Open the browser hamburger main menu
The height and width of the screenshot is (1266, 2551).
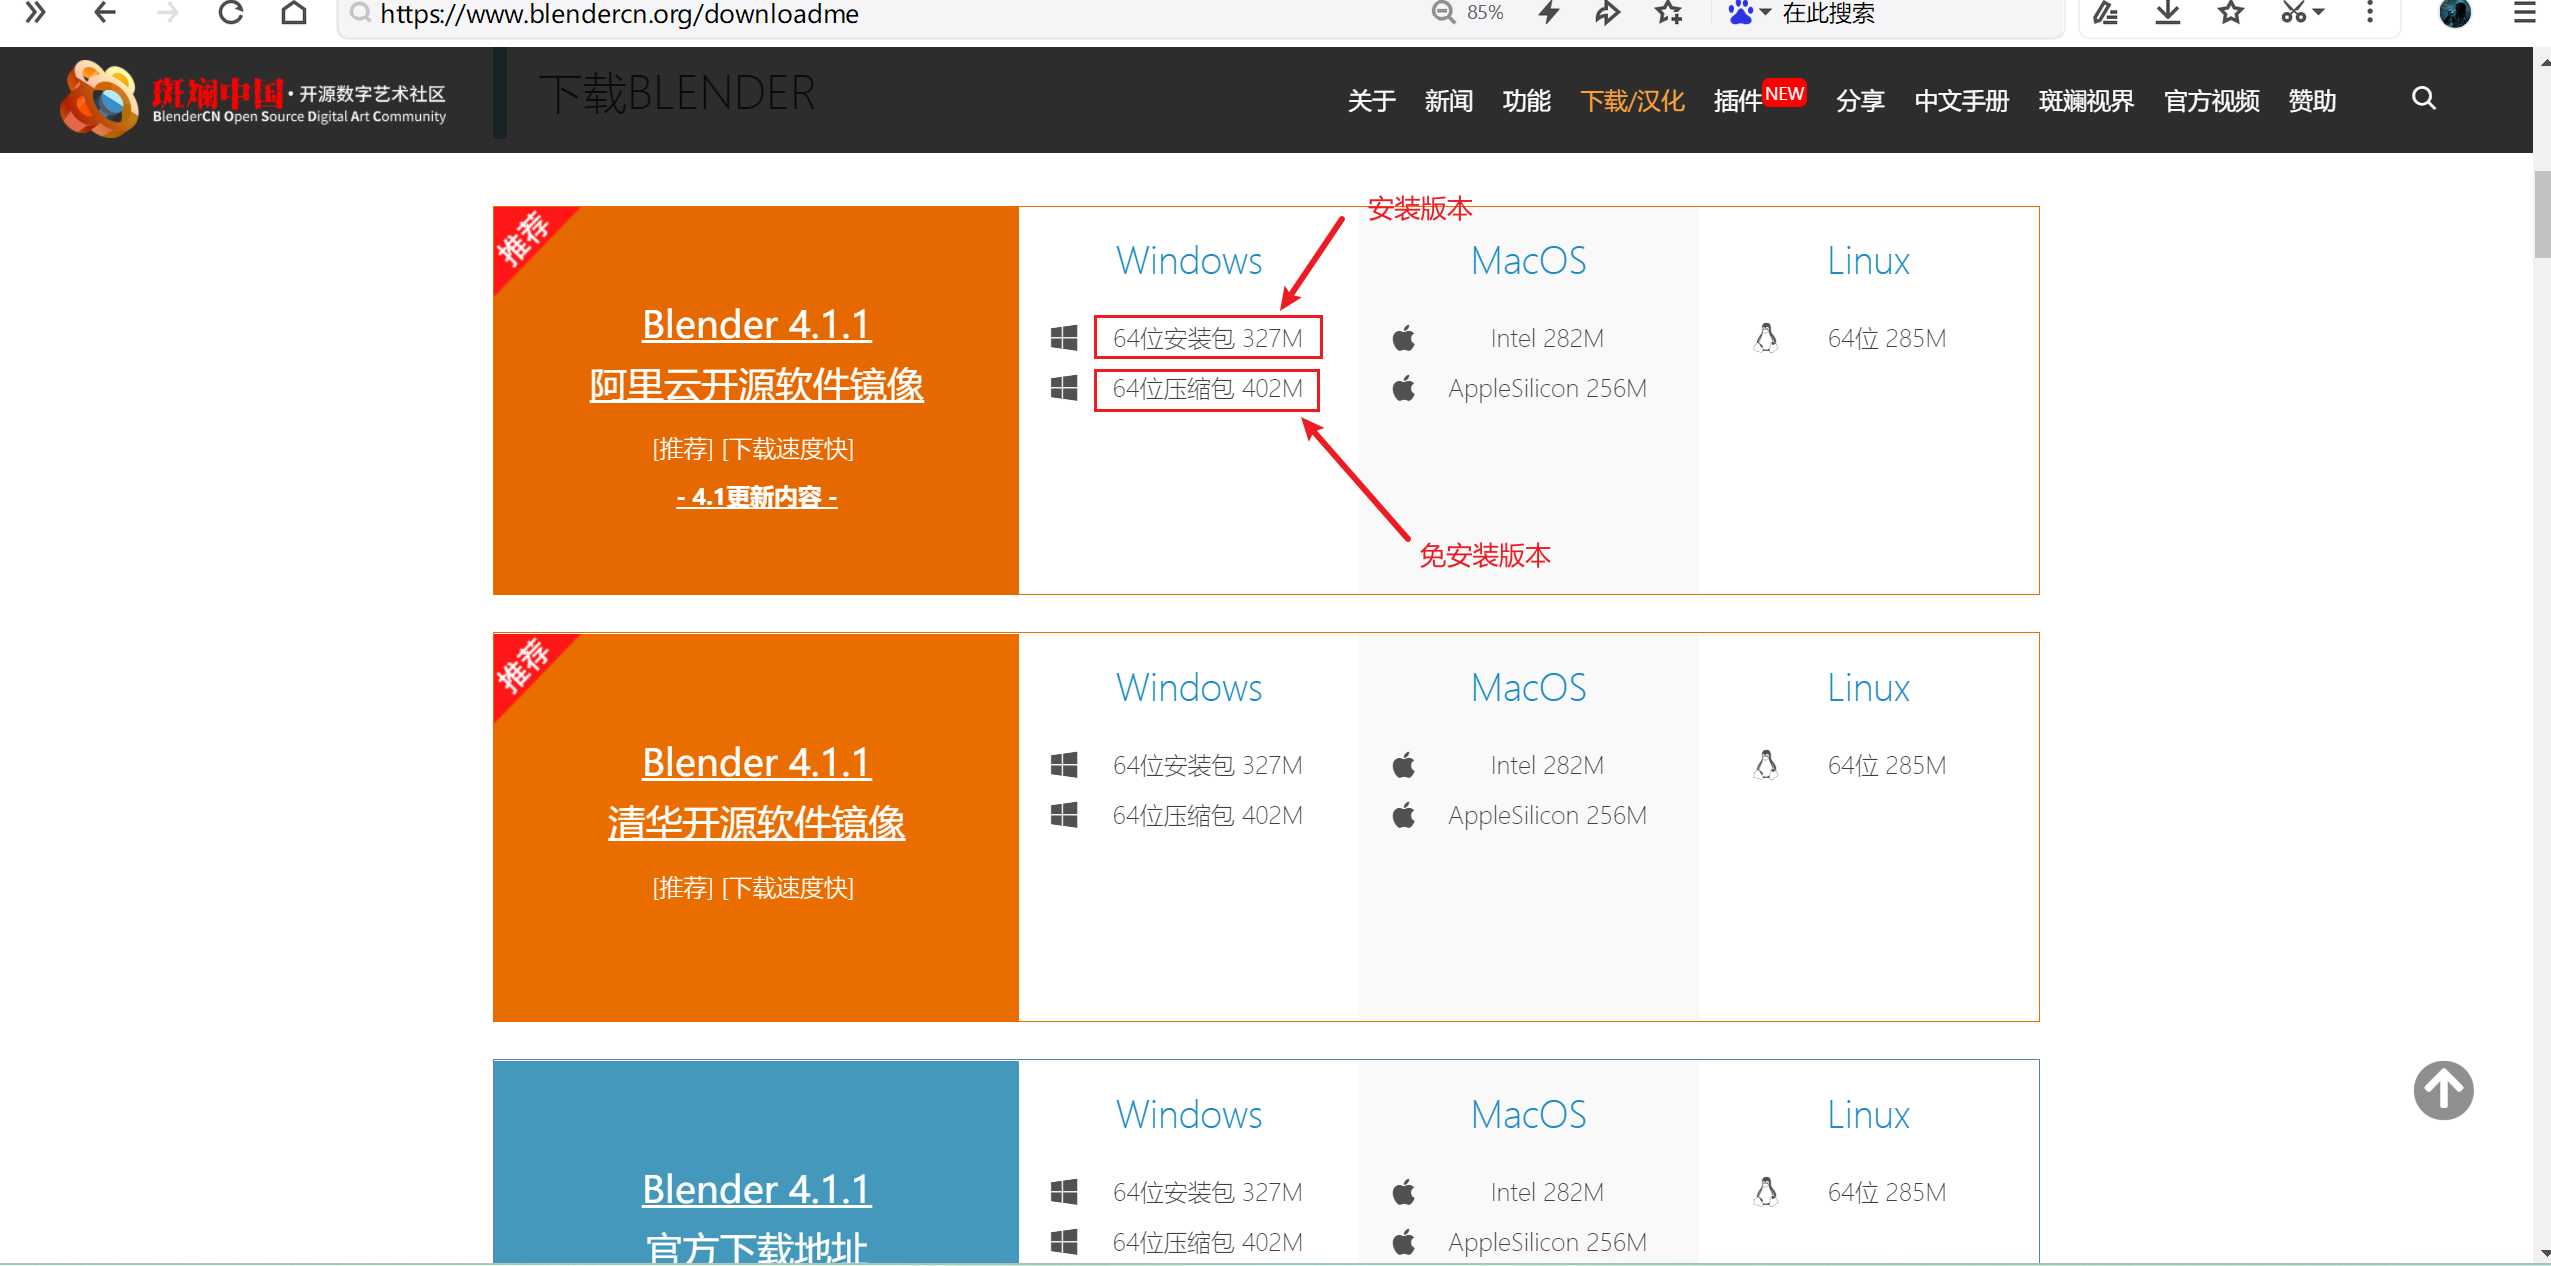pos(2524,13)
